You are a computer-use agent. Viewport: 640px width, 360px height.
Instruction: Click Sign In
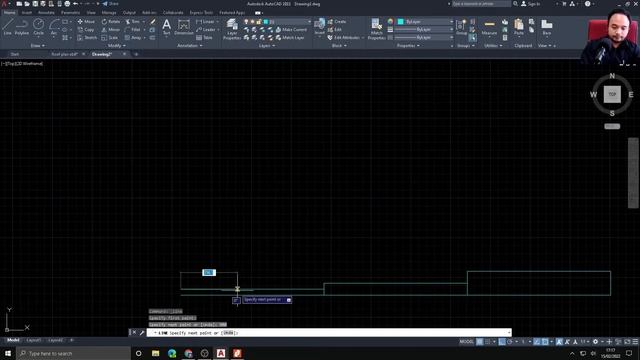531,4
